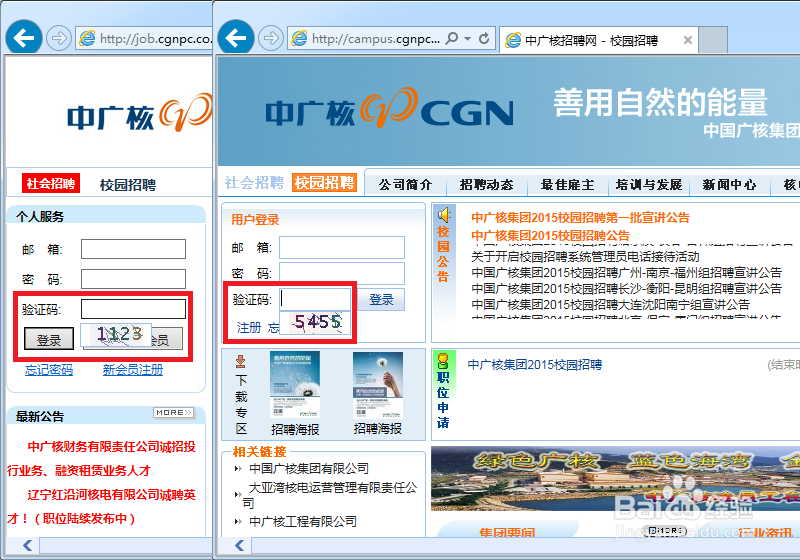
Task: Click the 登录 button in the 用户登录 panel
Action: click(x=381, y=299)
